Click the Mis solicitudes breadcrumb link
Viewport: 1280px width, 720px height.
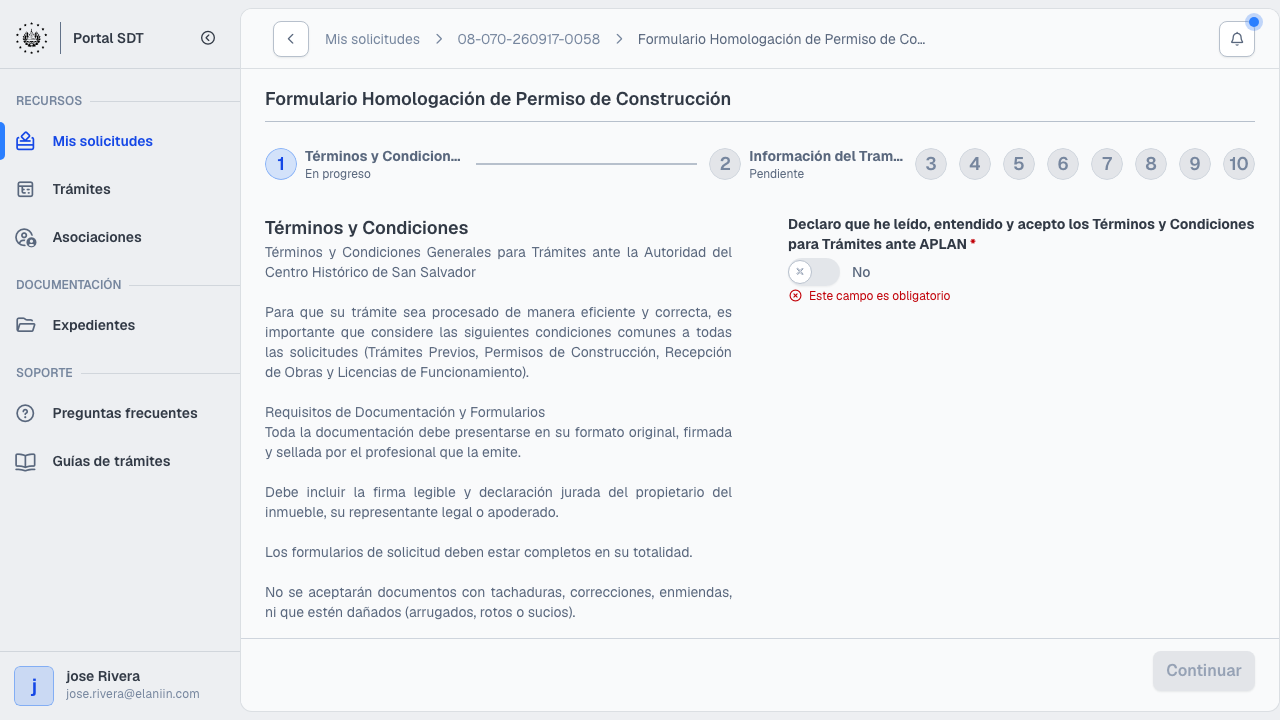[x=372, y=39]
